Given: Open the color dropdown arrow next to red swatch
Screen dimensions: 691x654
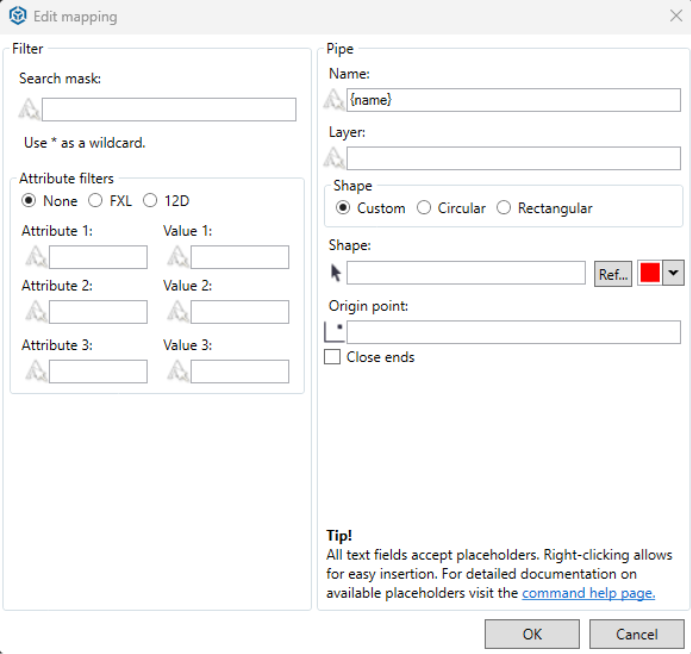Looking at the screenshot, I should point(673,273).
